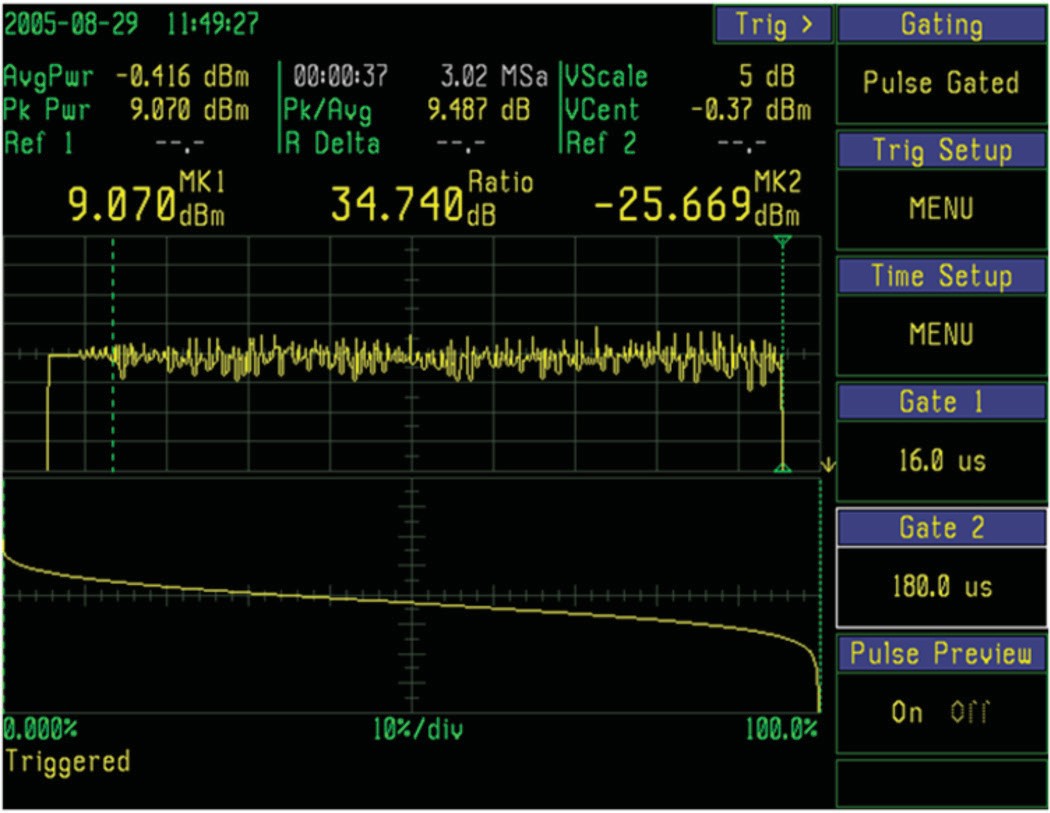This screenshot has height=813, width=1050.
Task: Click the 10%/div axis label
Action: click(x=418, y=729)
